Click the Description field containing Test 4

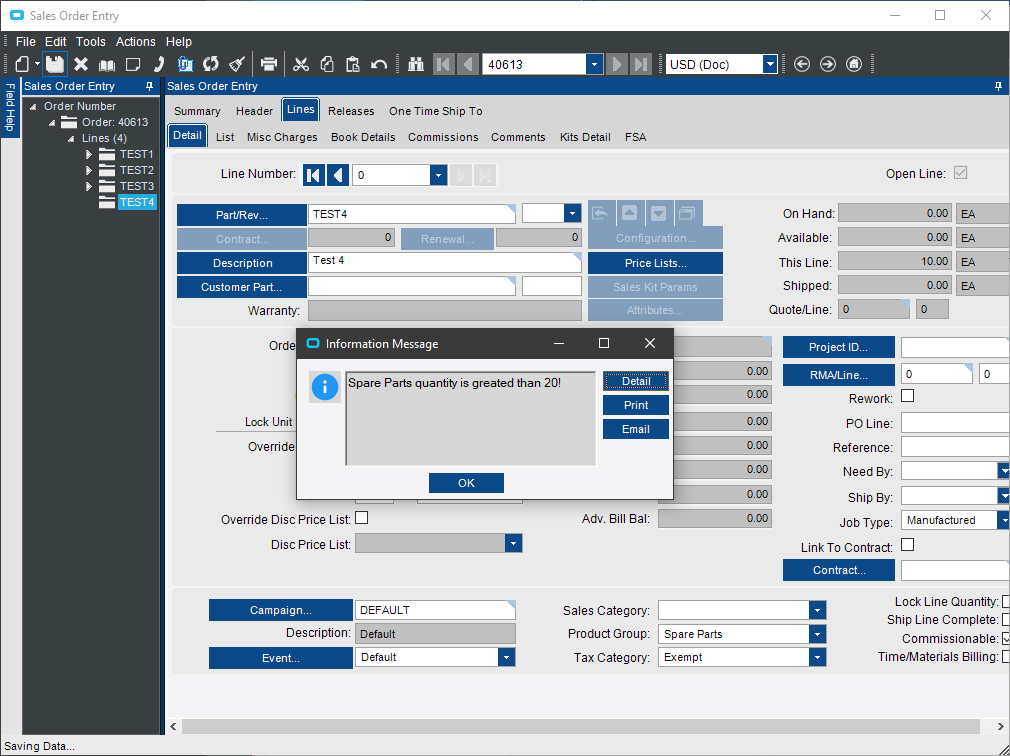(444, 262)
